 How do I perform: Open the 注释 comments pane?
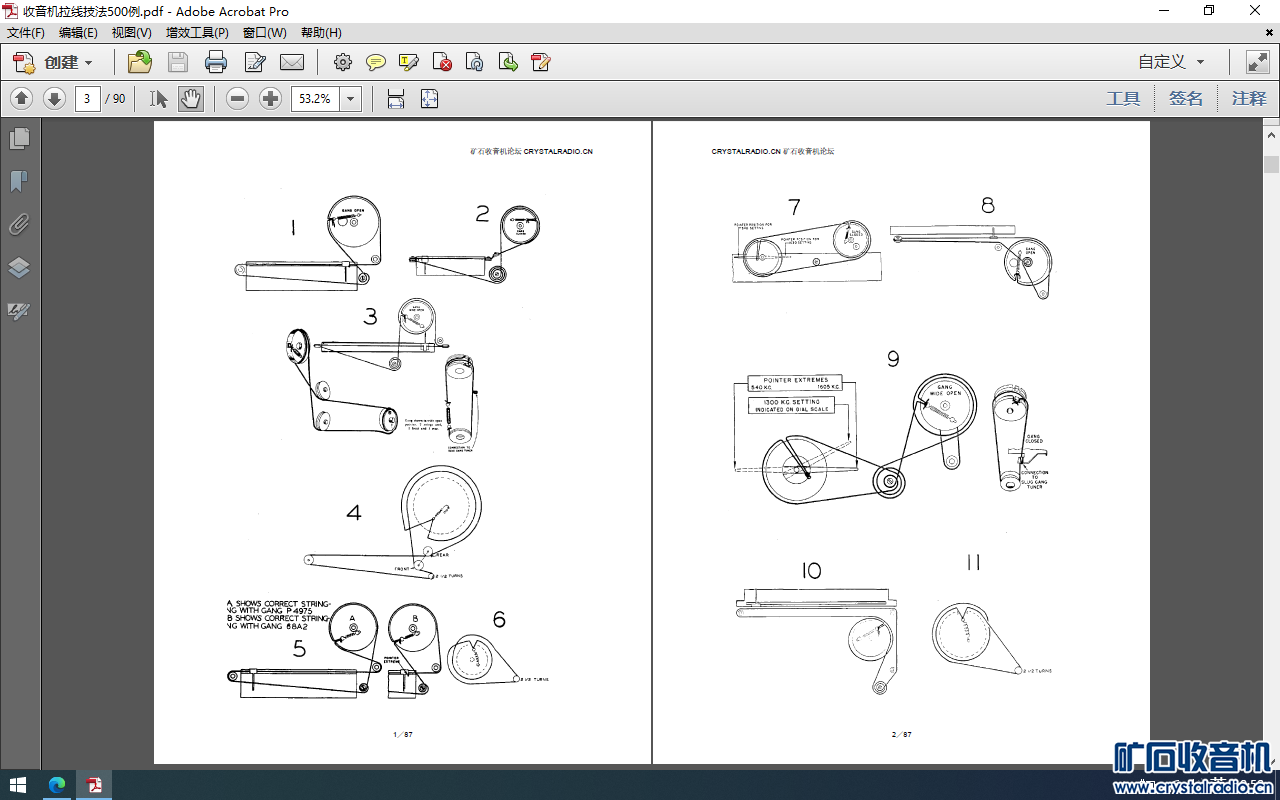coord(1249,99)
